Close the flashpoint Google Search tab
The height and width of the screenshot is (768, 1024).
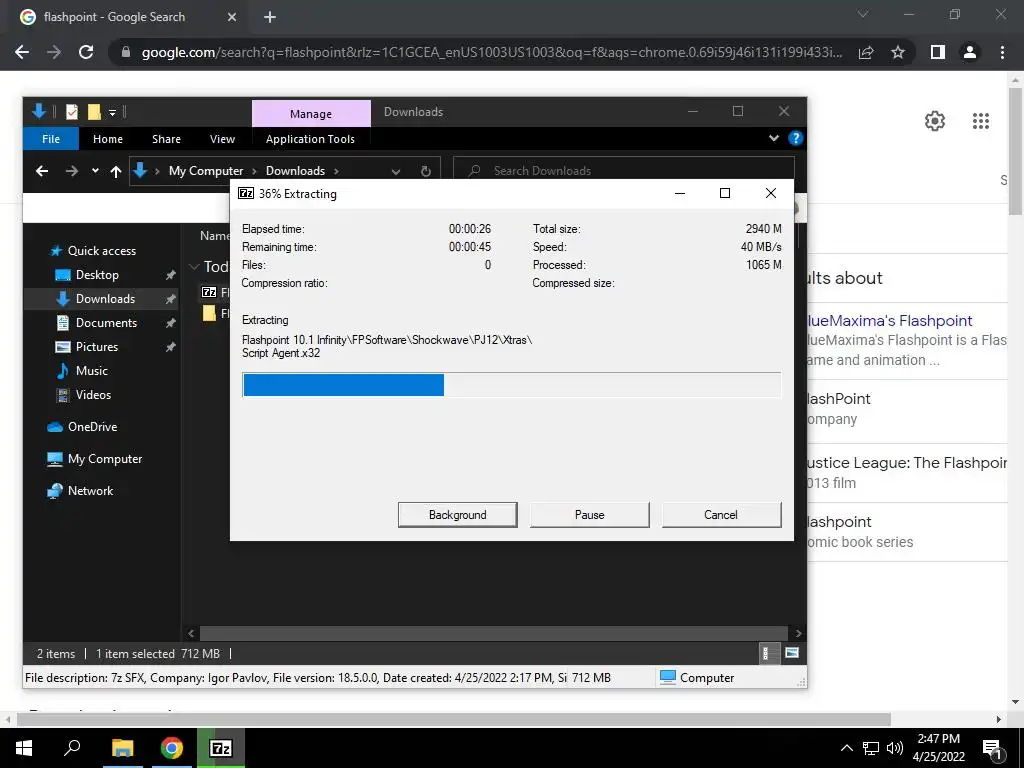232,17
